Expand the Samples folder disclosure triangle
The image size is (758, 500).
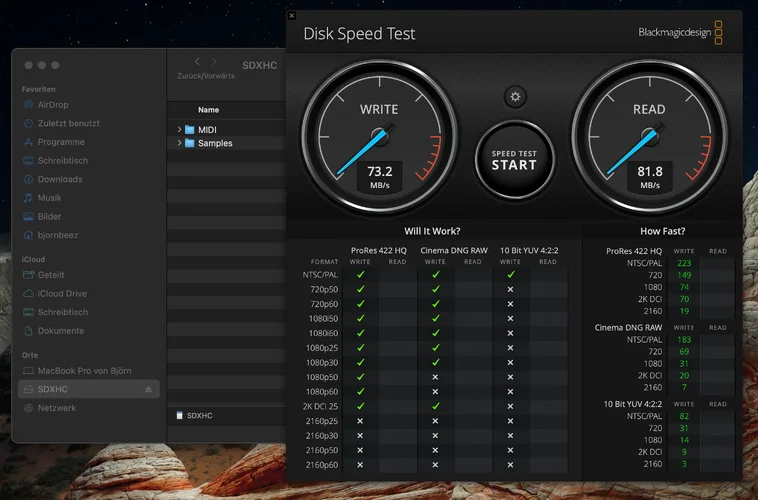[x=179, y=143]
